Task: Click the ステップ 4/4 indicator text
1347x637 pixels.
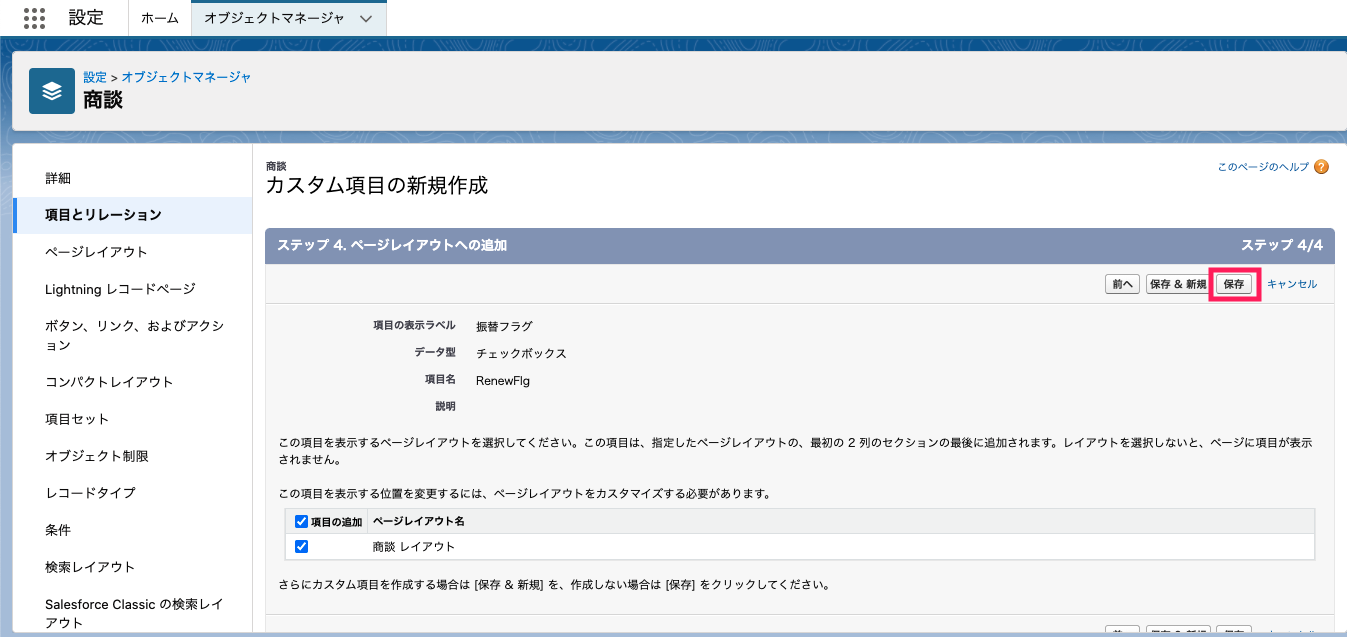Action: click(x=1282, y=245)
